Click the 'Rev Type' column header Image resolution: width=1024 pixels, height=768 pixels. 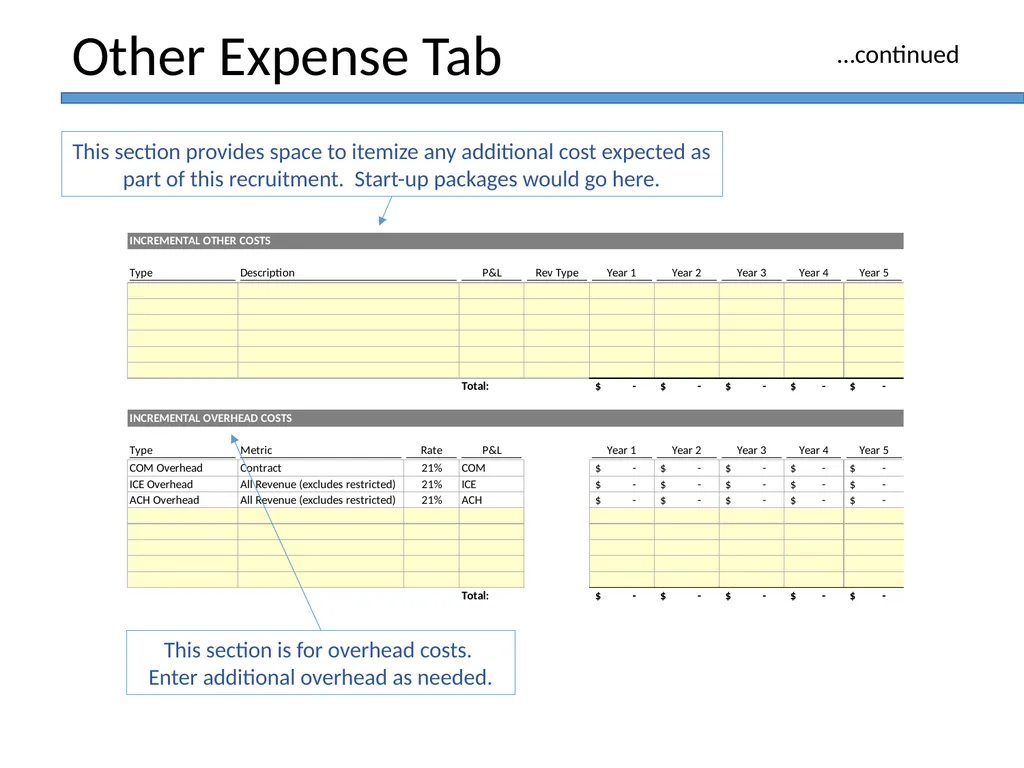[x=556, y=273]
